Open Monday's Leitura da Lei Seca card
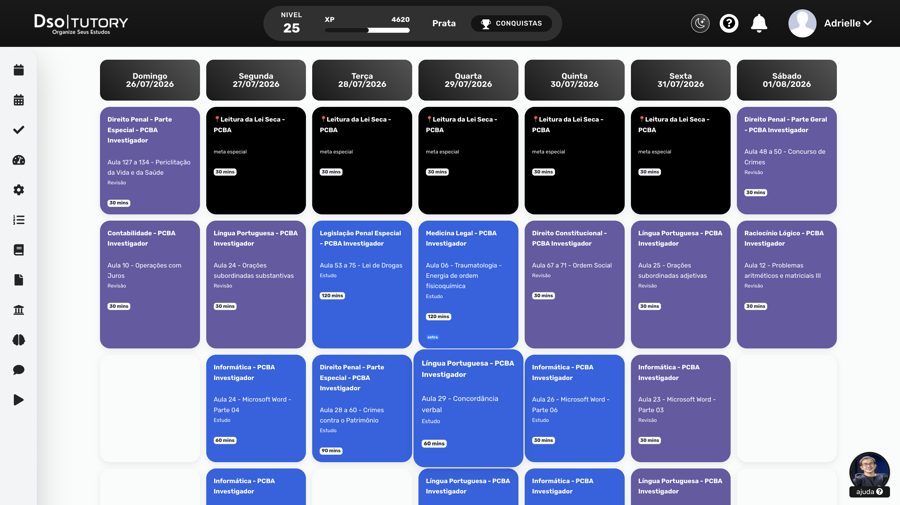This screenshot has height=505, width=900. tap(256, 160)
